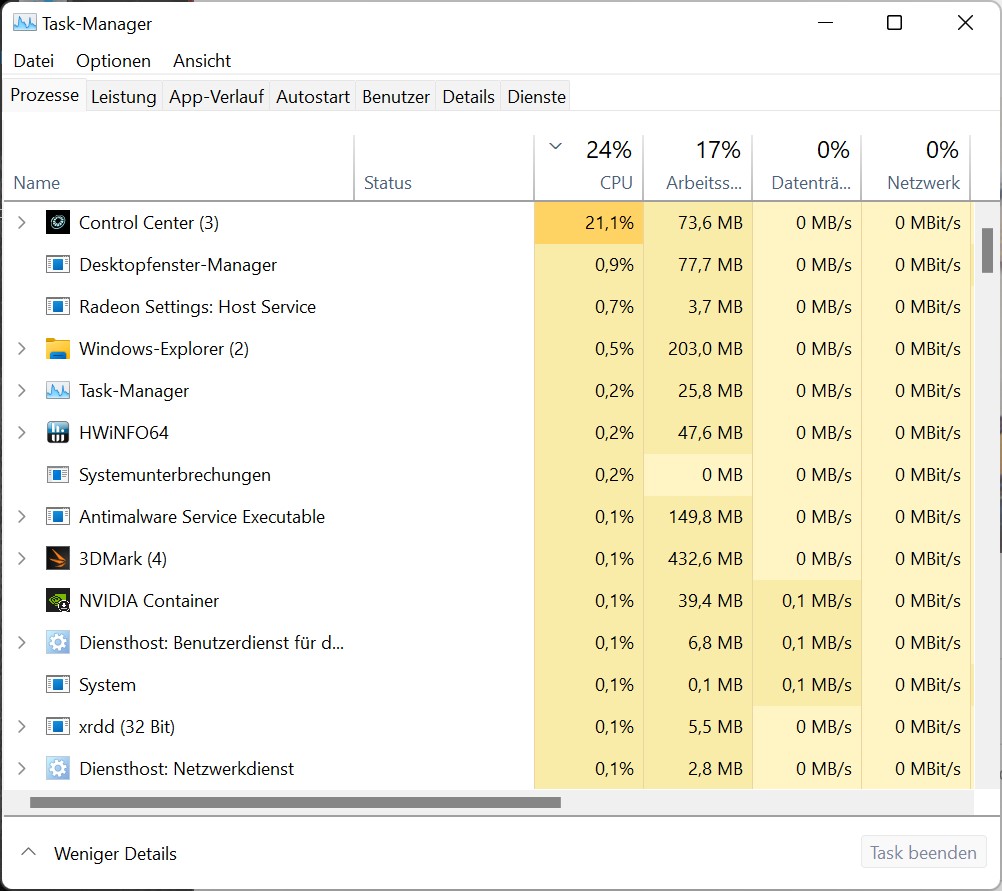Image resolution: width=1002 pixels, height=891 pixels.
Task: Click the Control Center process icon
Action: pos(58,223)
